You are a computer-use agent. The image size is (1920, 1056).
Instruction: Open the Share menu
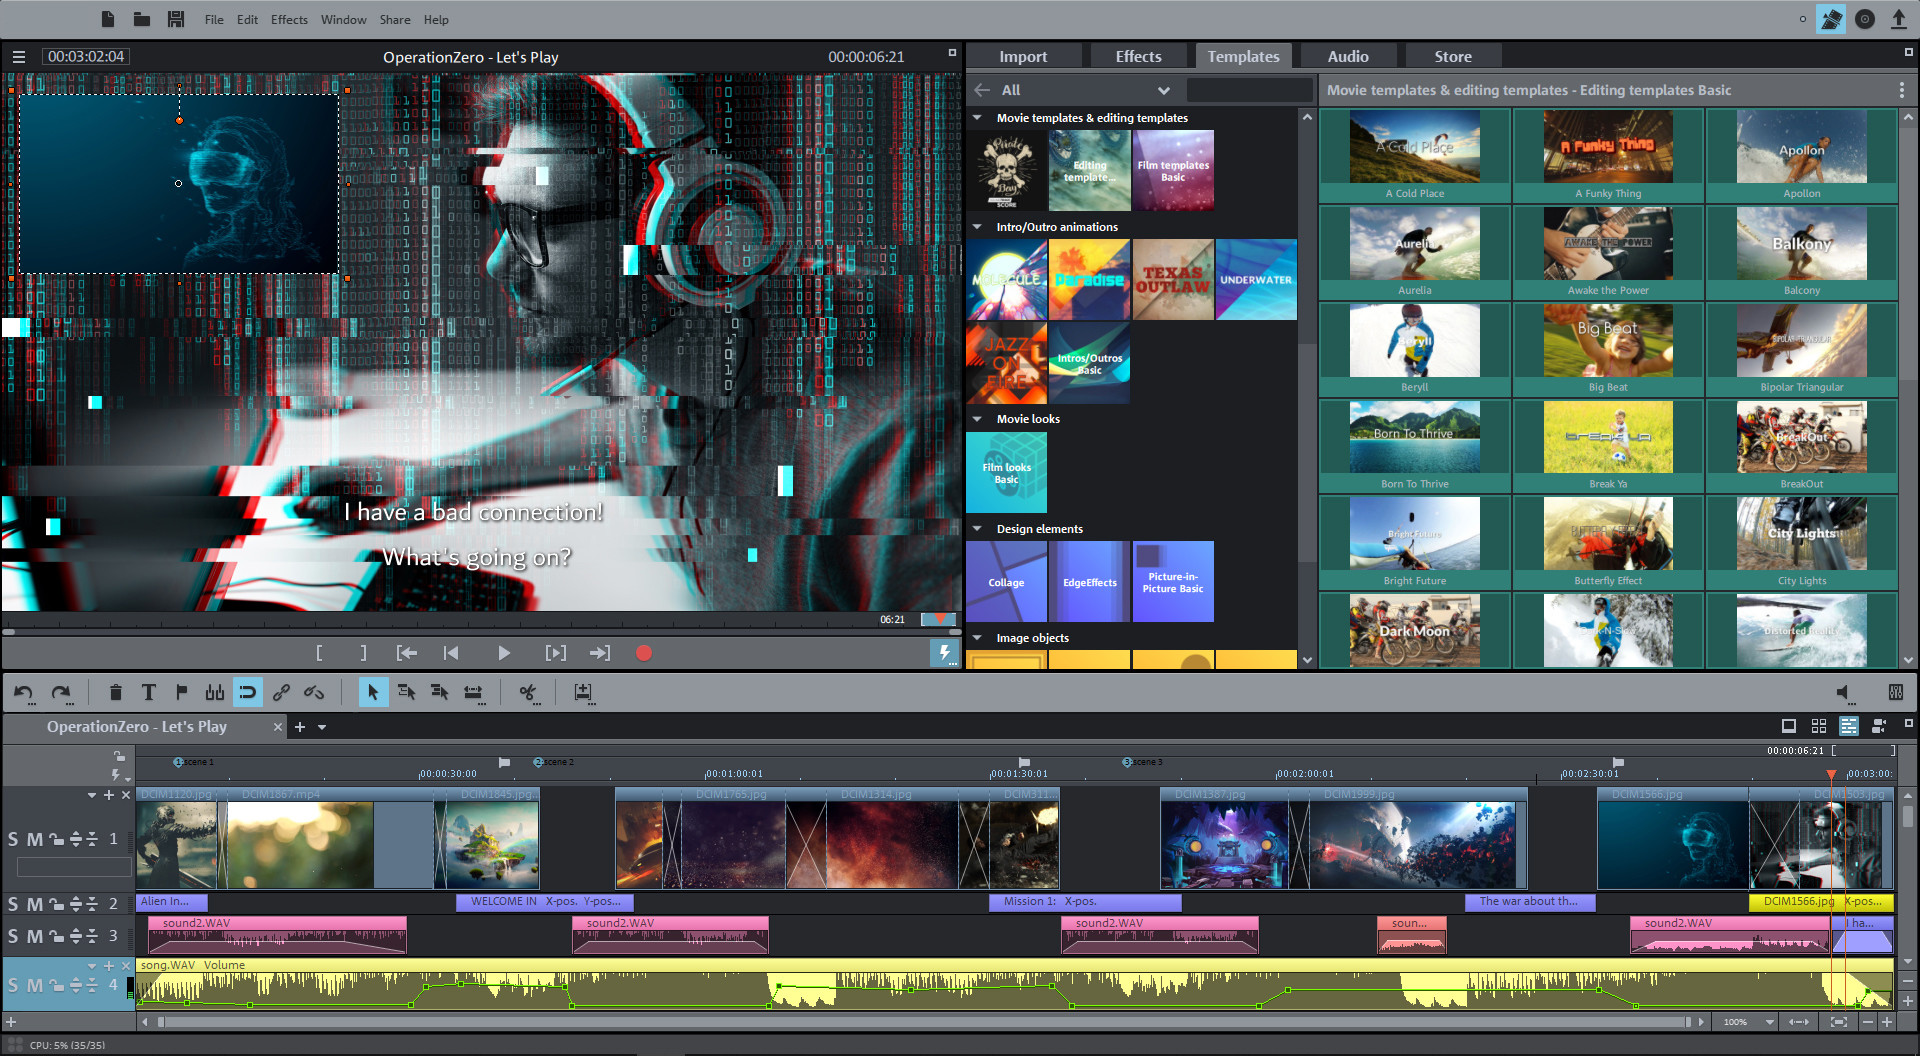tap(394, 19)
